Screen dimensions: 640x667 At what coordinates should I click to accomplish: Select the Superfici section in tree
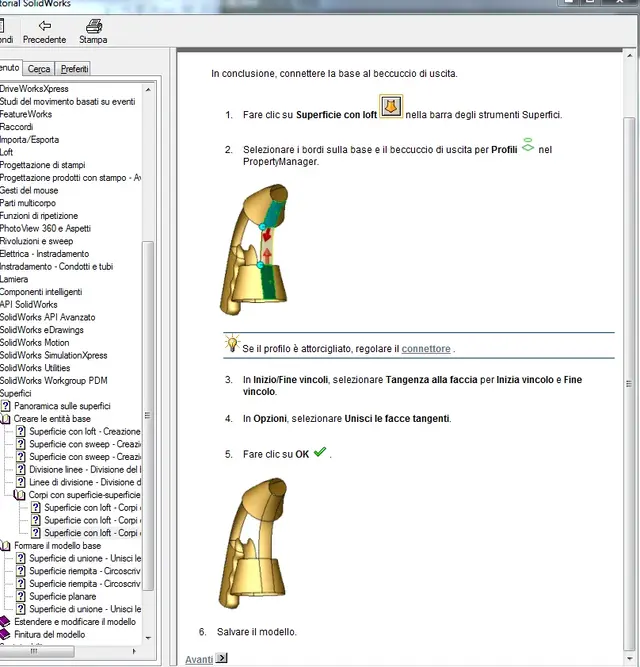tap(16, 393)
